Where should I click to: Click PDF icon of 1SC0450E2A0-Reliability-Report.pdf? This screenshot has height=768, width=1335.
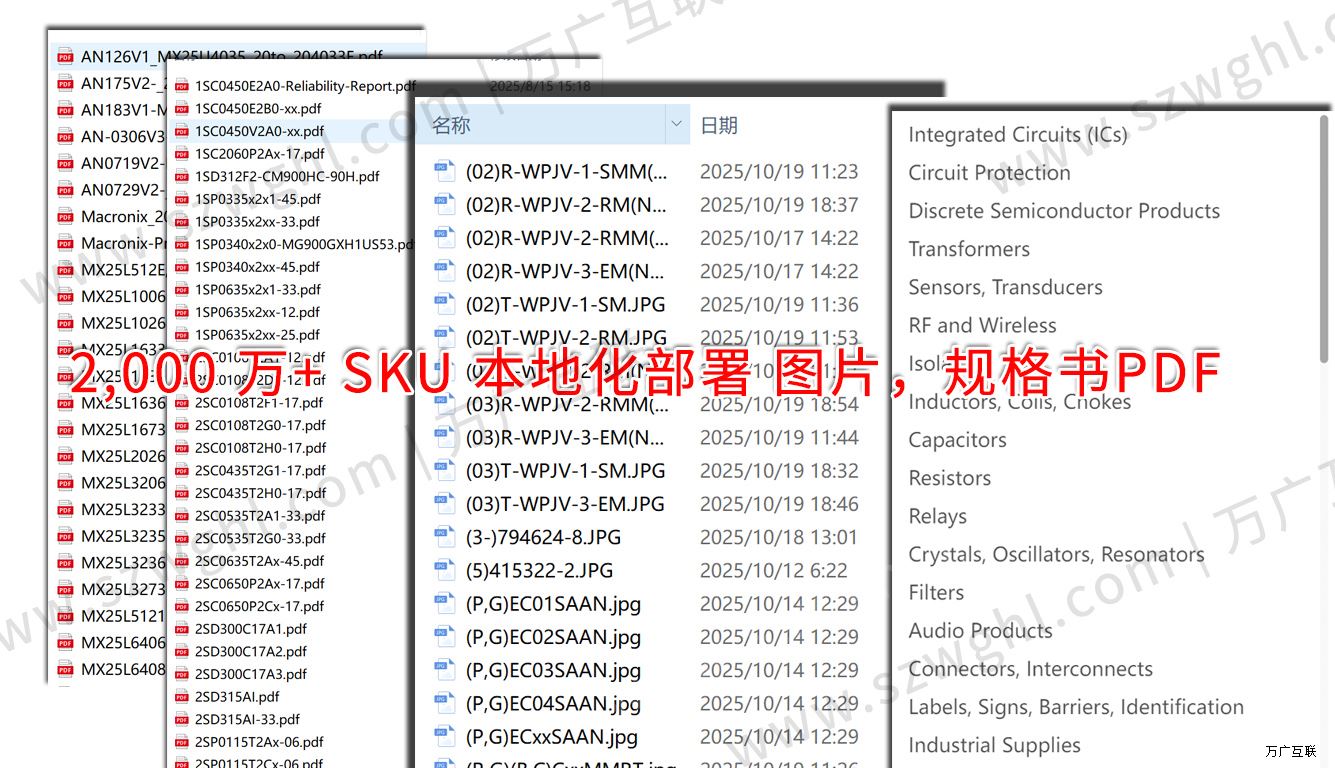[x=182, y=86]
